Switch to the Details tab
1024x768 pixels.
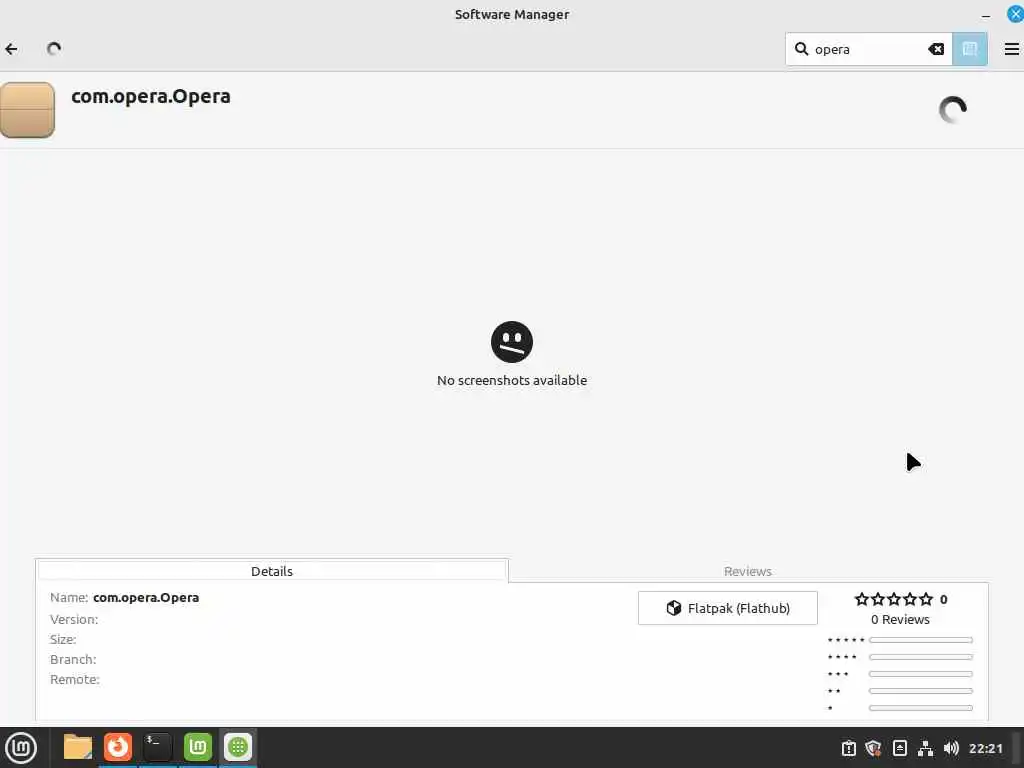pos(272,571)
